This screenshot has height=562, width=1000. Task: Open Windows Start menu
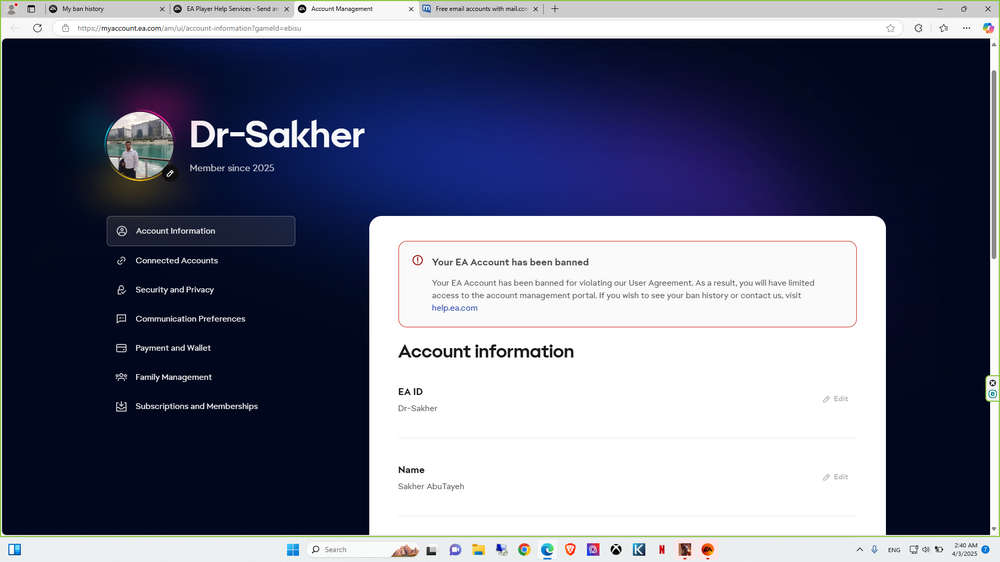point(293,549)
